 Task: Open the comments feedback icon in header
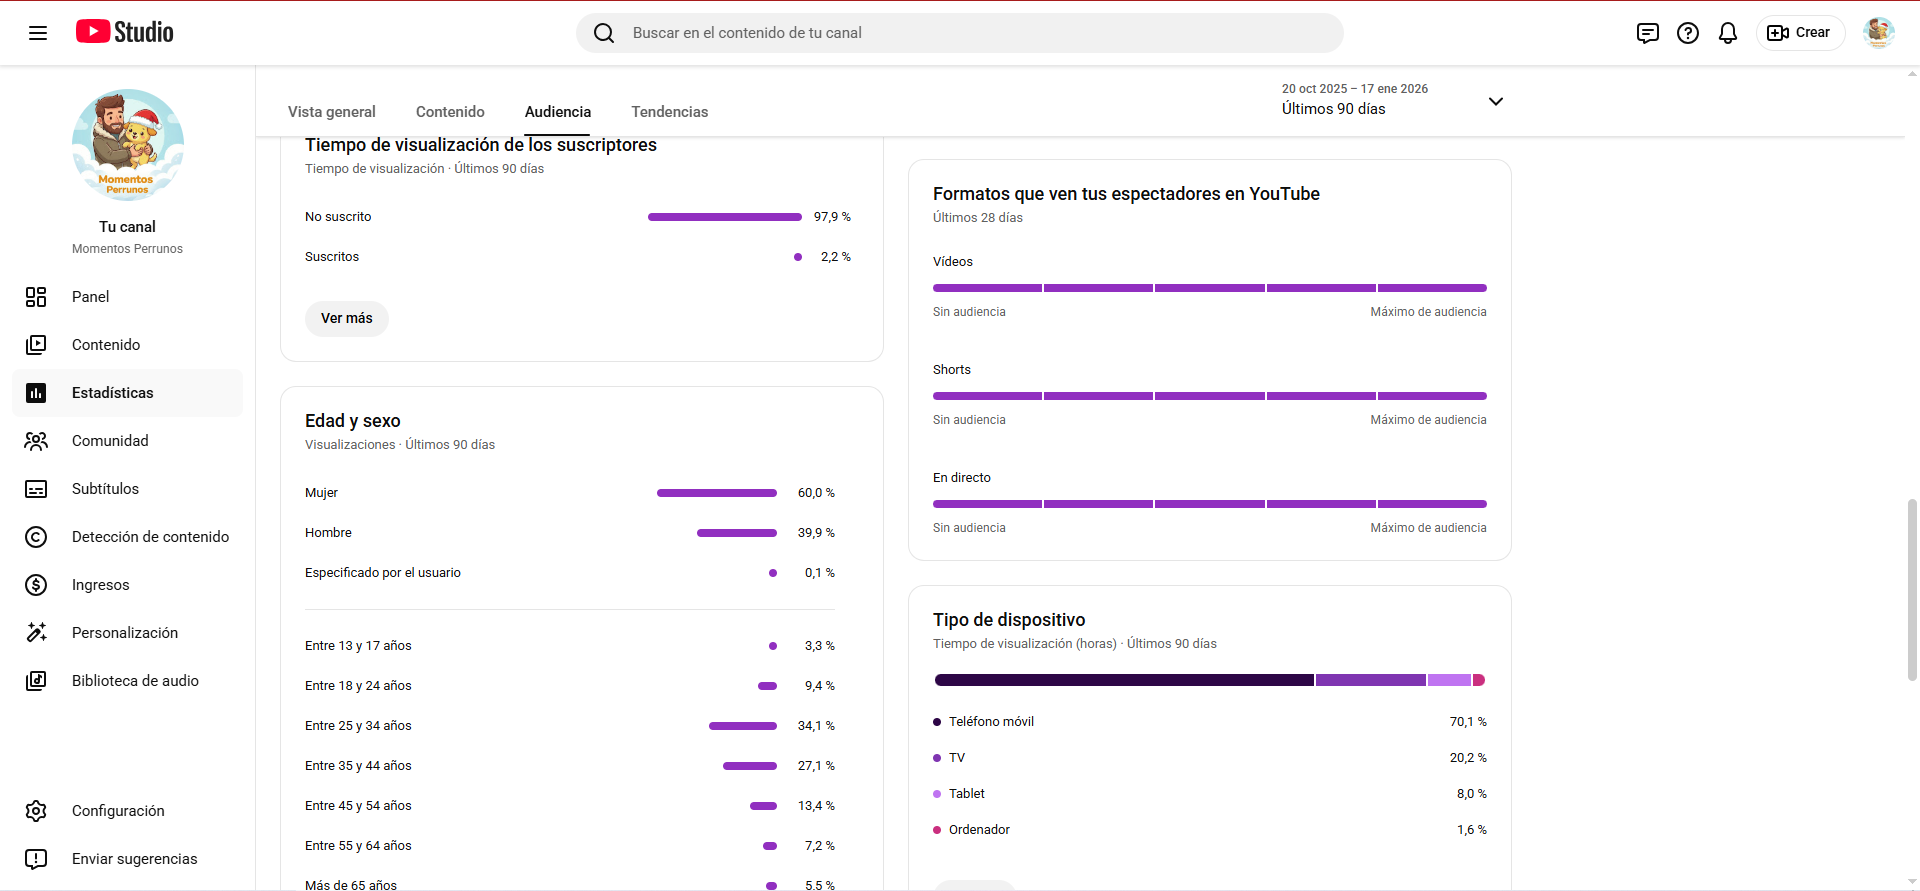pyautogui.click(x=1647, y=33)
